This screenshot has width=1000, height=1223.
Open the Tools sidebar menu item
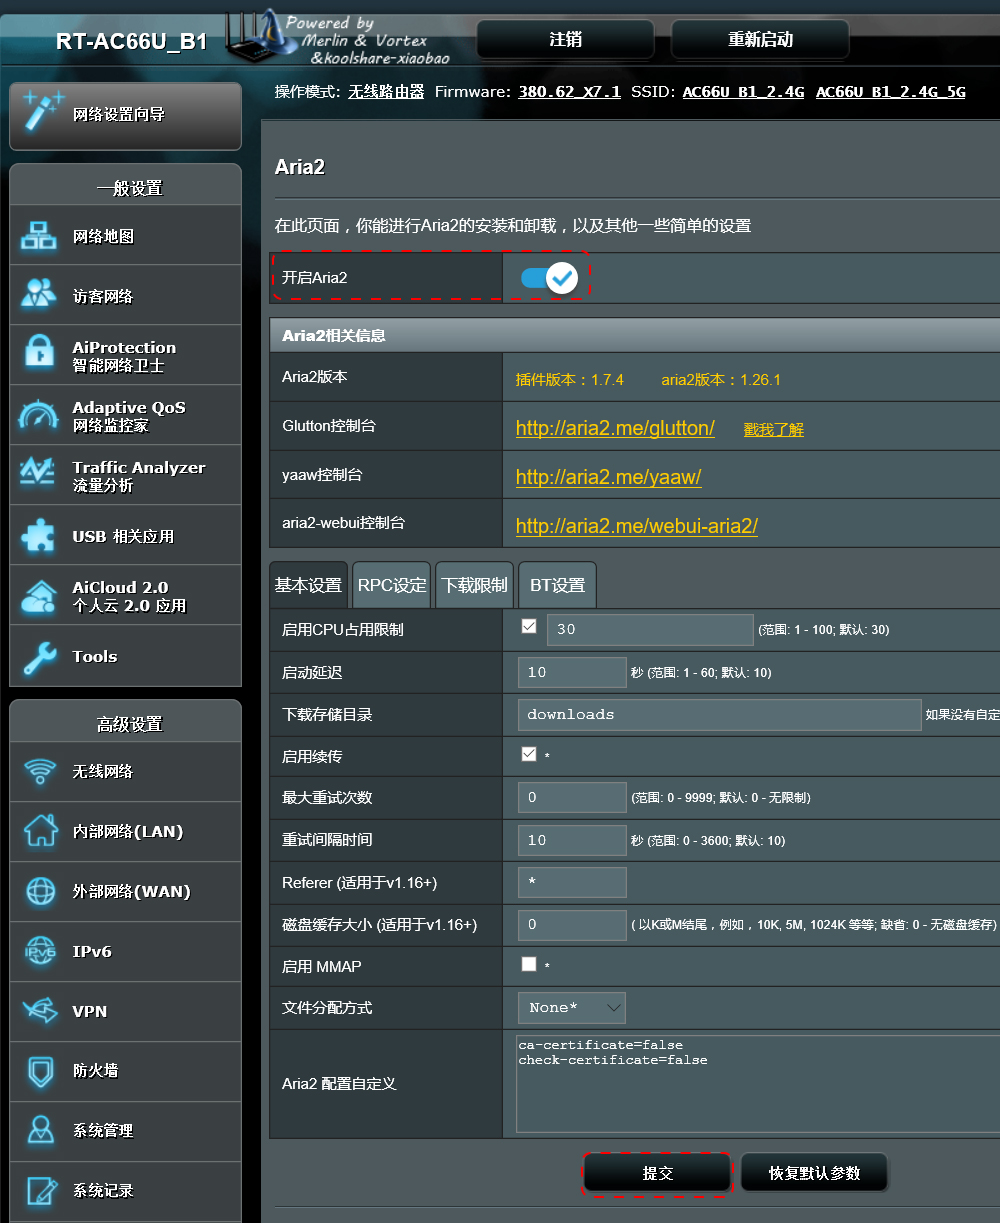126,656
